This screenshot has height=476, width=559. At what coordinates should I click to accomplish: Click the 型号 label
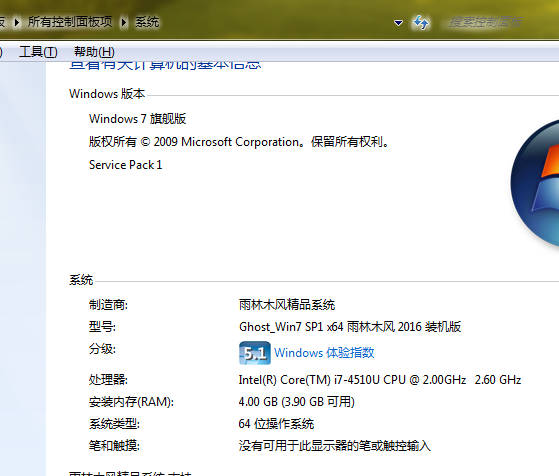coord(102,327)
